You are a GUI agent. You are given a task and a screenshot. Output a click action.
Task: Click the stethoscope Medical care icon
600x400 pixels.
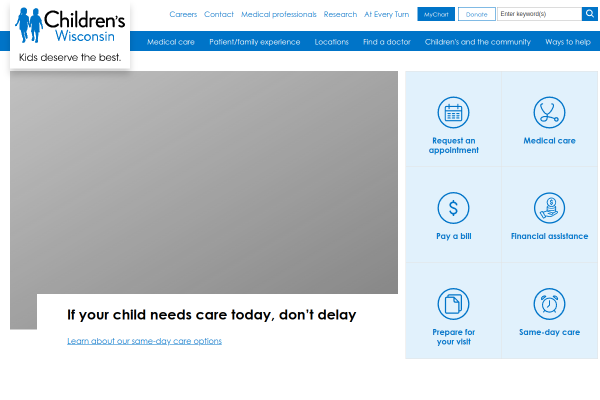[x=549, y=113]
